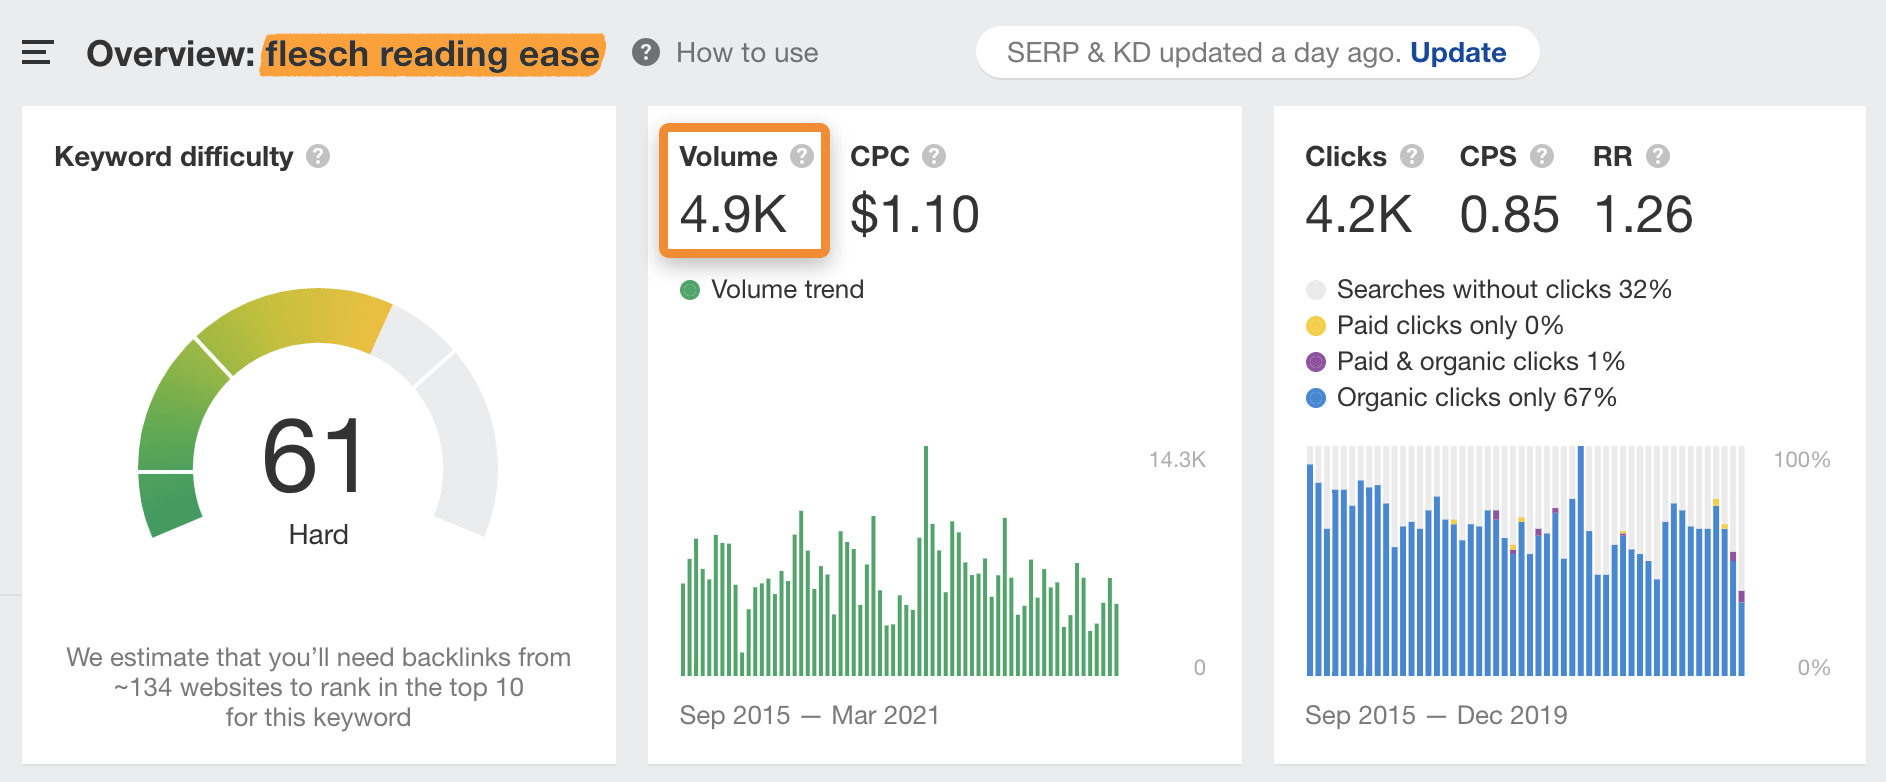Click the CPC help question mark
The height and width of the screenshot is (782, 1886).
(934, 157)
